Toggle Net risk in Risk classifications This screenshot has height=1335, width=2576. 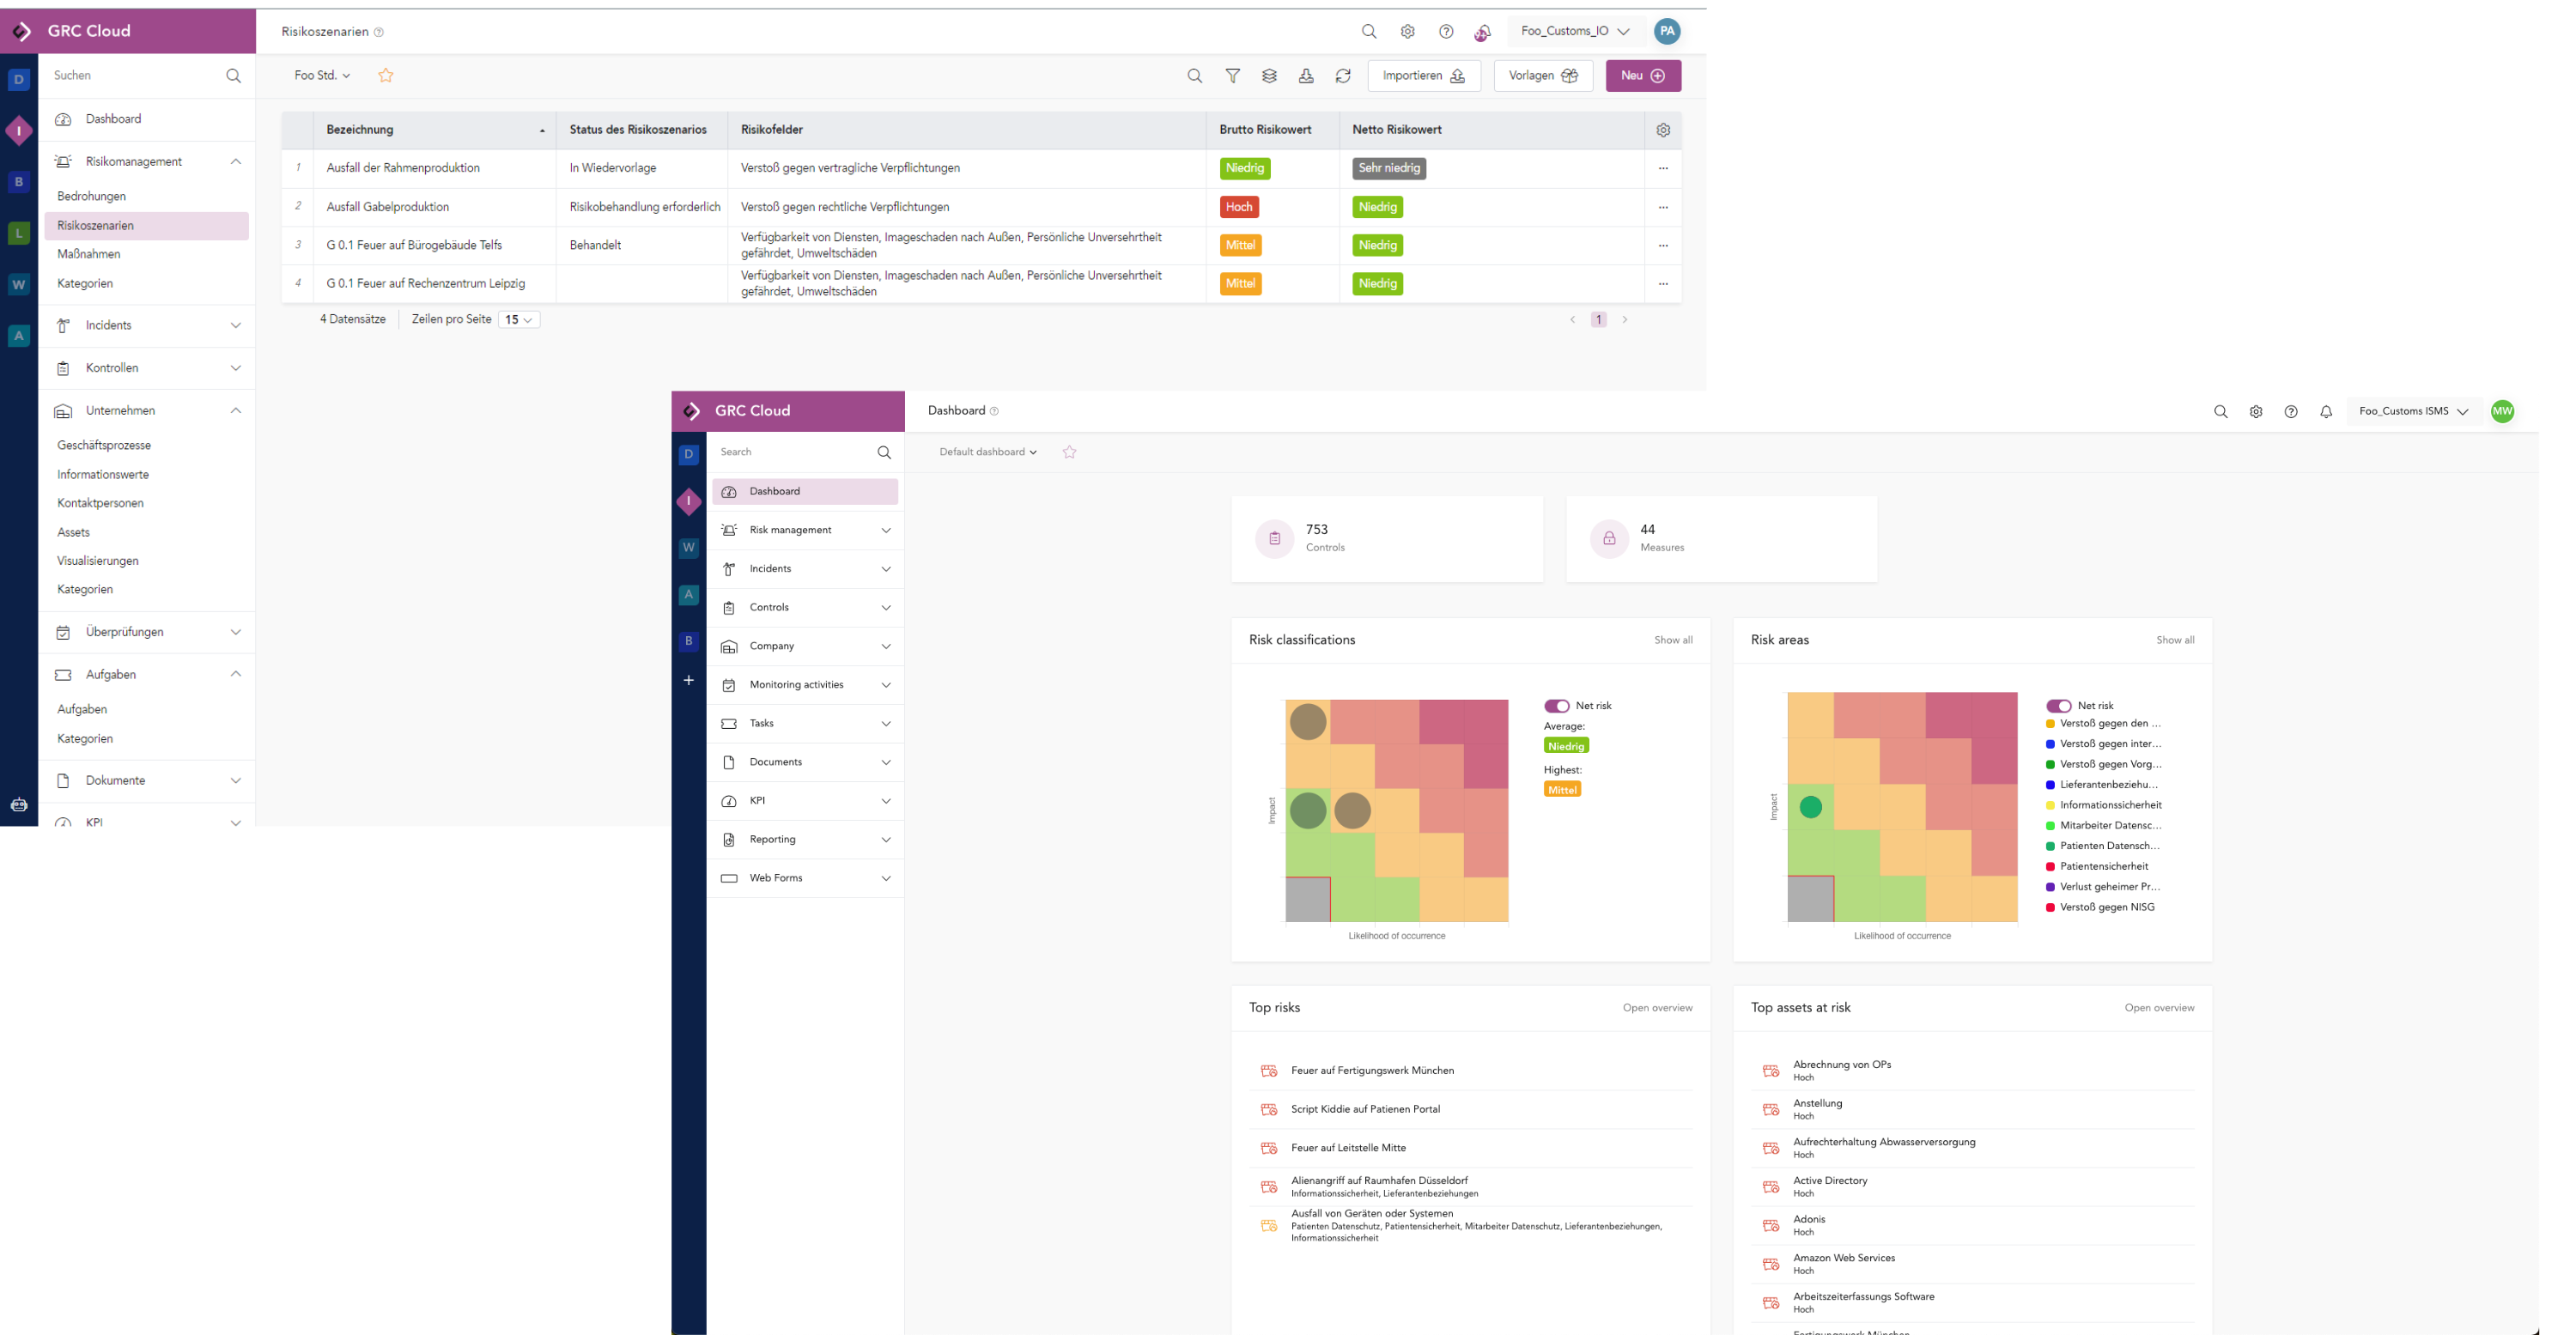click(x=1556, y=706)
